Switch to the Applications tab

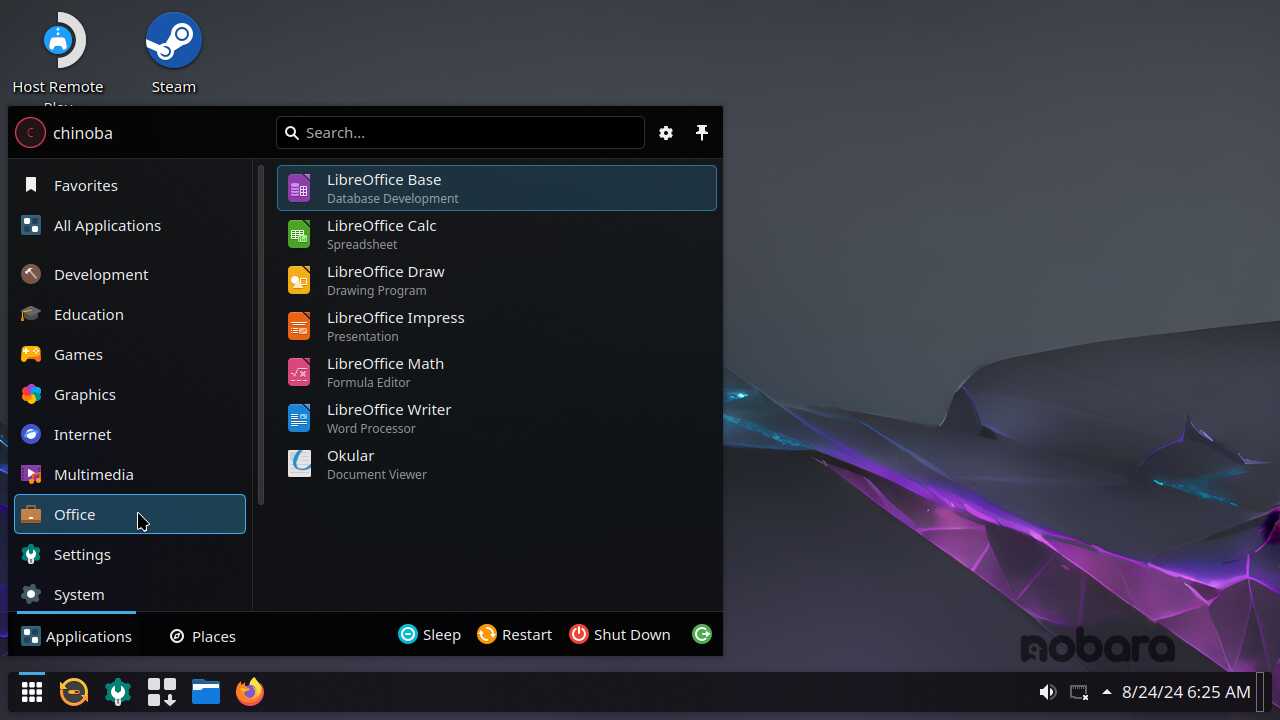76,636
